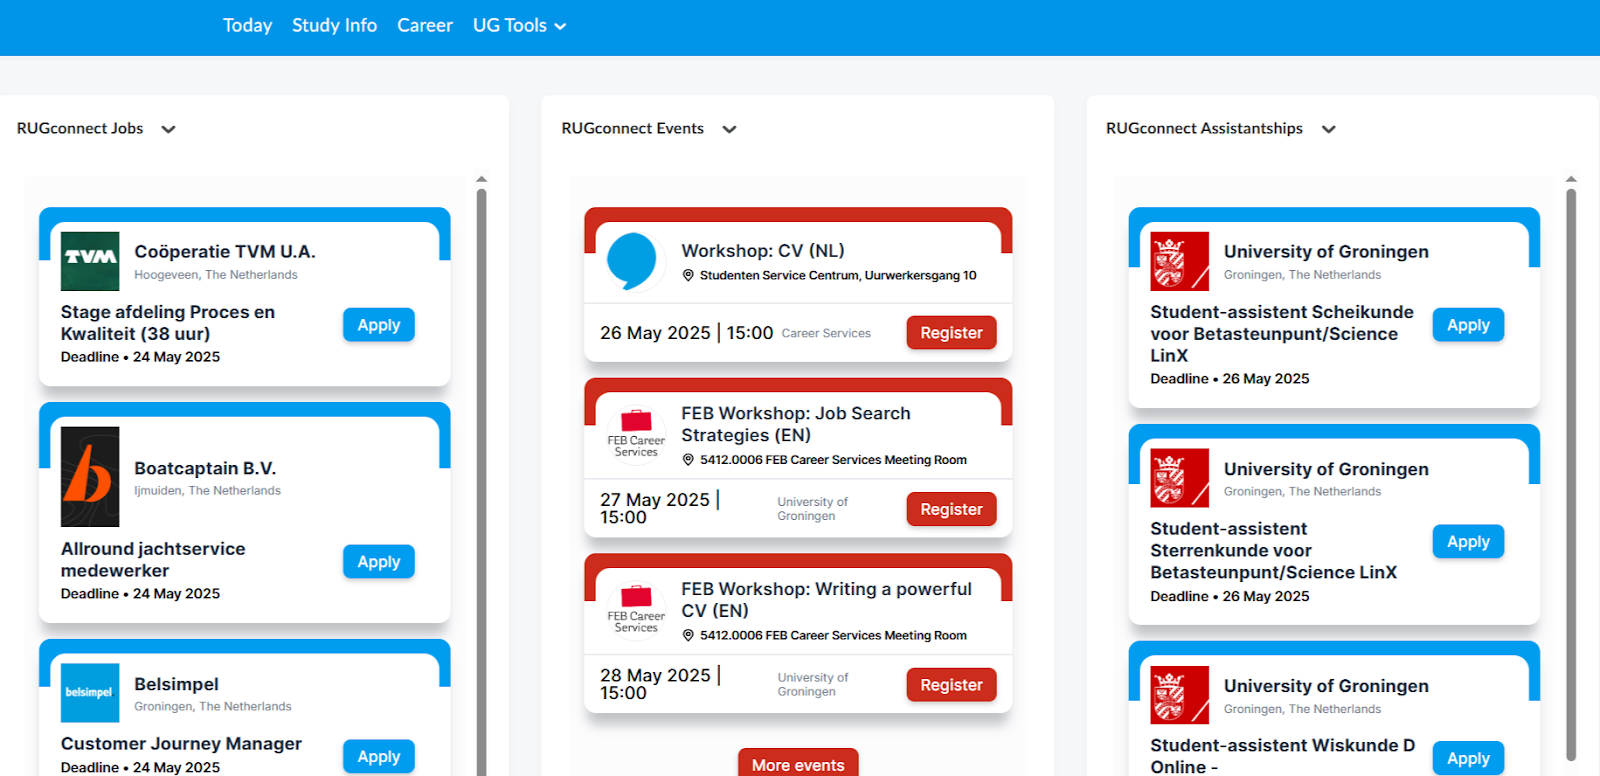Open the Today menu item
Screen dimensions: 1600x776
coord(247,25)
